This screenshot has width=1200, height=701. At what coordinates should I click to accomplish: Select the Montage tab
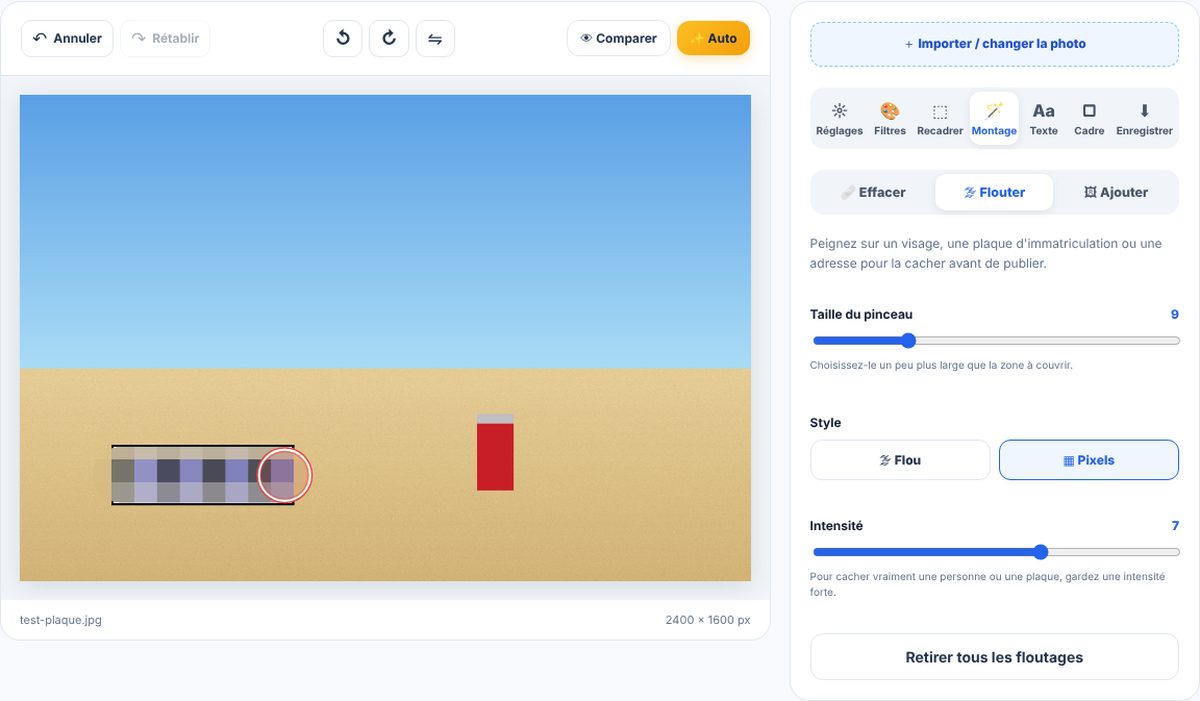[994, 120]
